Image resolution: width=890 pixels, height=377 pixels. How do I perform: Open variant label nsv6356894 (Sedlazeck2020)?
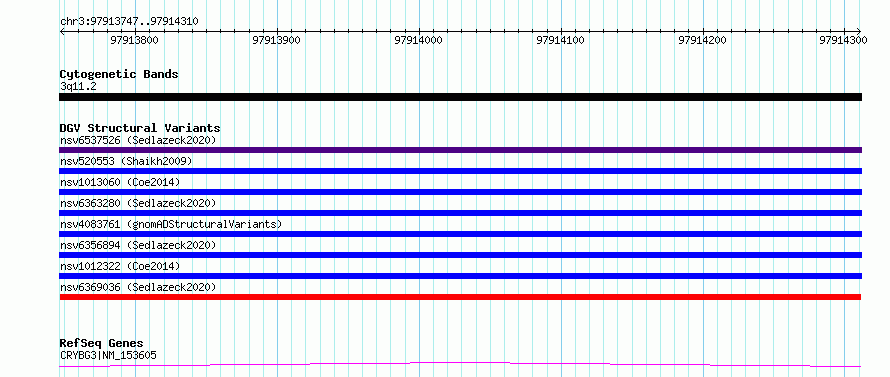coord(138,245)
